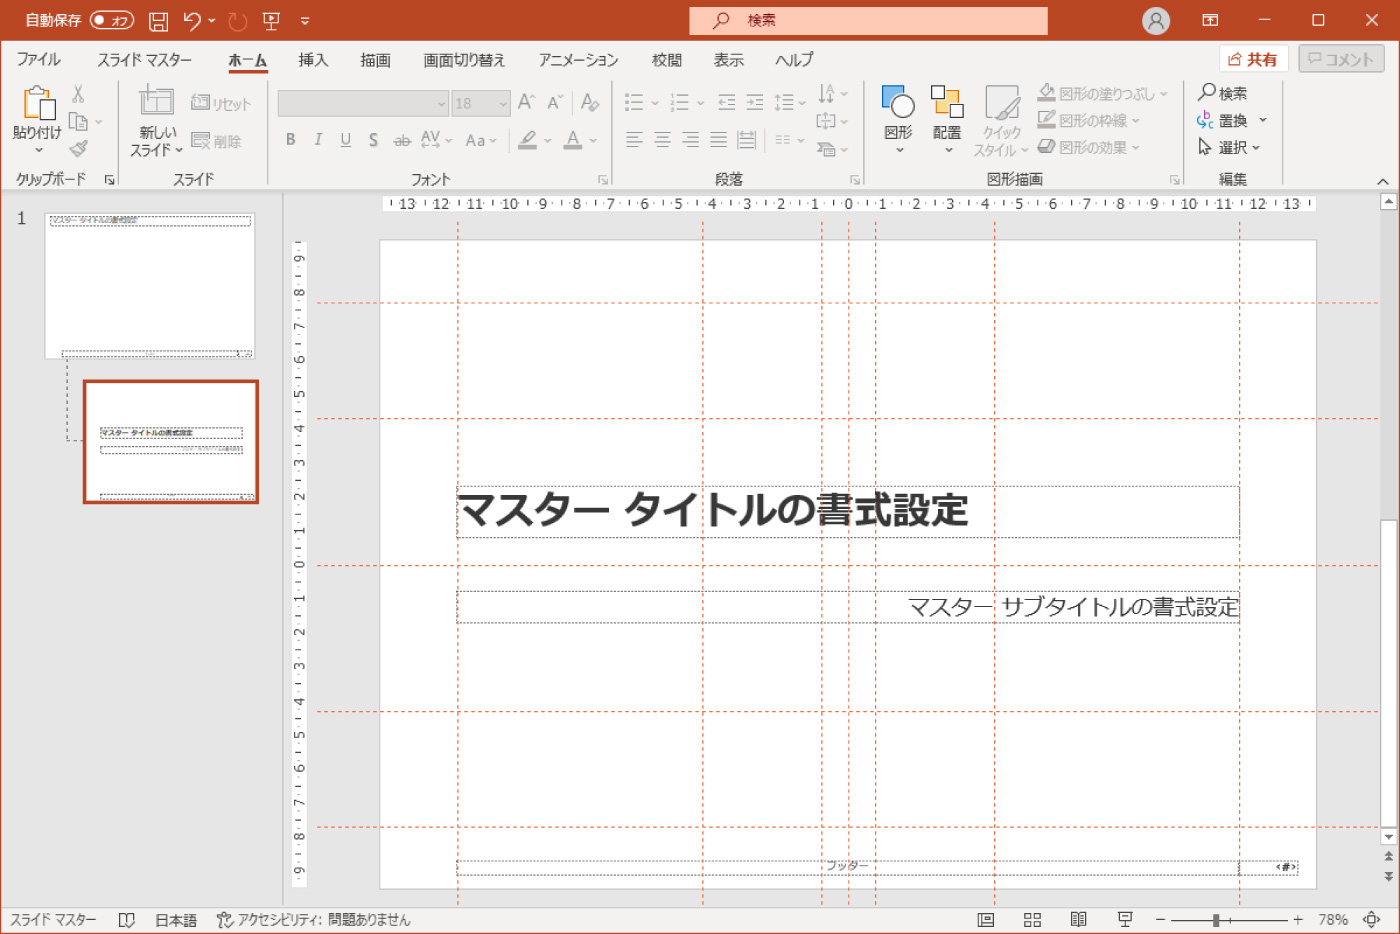Fit slide to current window icon
Viewport: 1400px width, 934px height.
click(1372, 920)
